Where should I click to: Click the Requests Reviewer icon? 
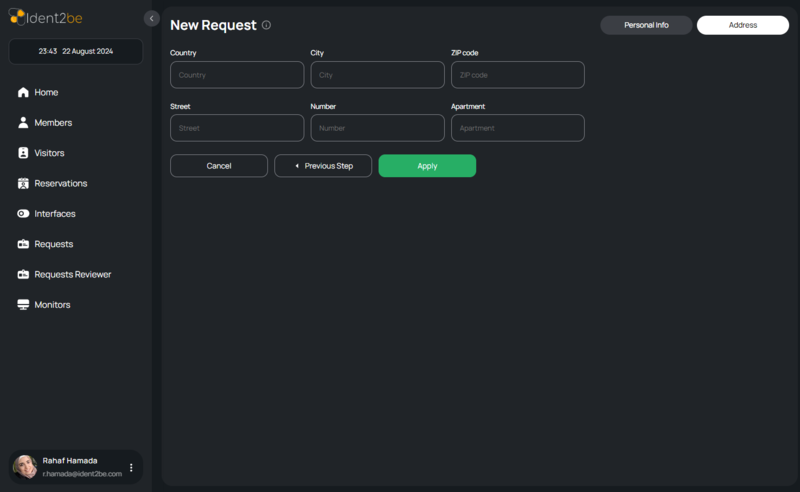point(23,274)
